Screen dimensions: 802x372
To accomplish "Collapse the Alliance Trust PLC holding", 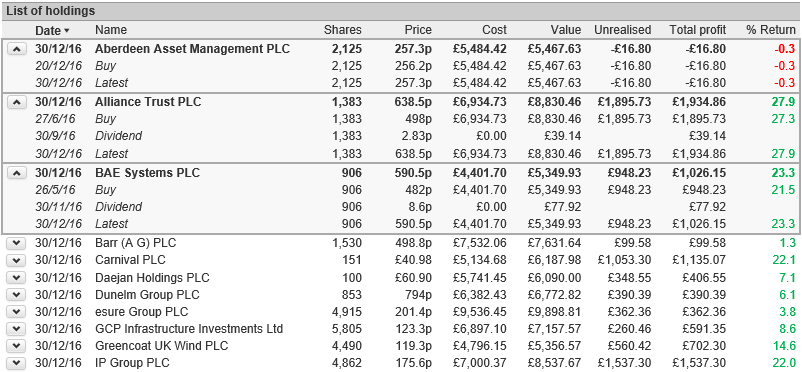I will coord(17,102).
